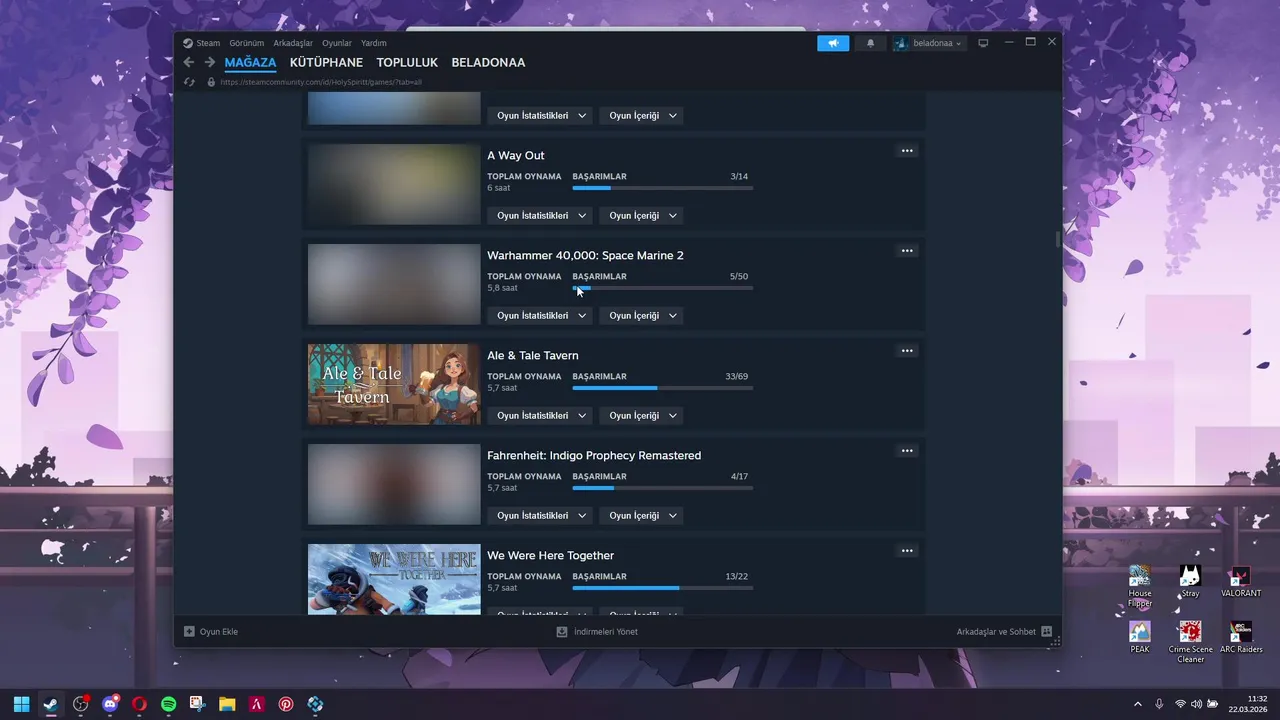Open File Explorer from the taskbar
The image size is (1280, 720).
pyautogui.click(x=227, y=704)
